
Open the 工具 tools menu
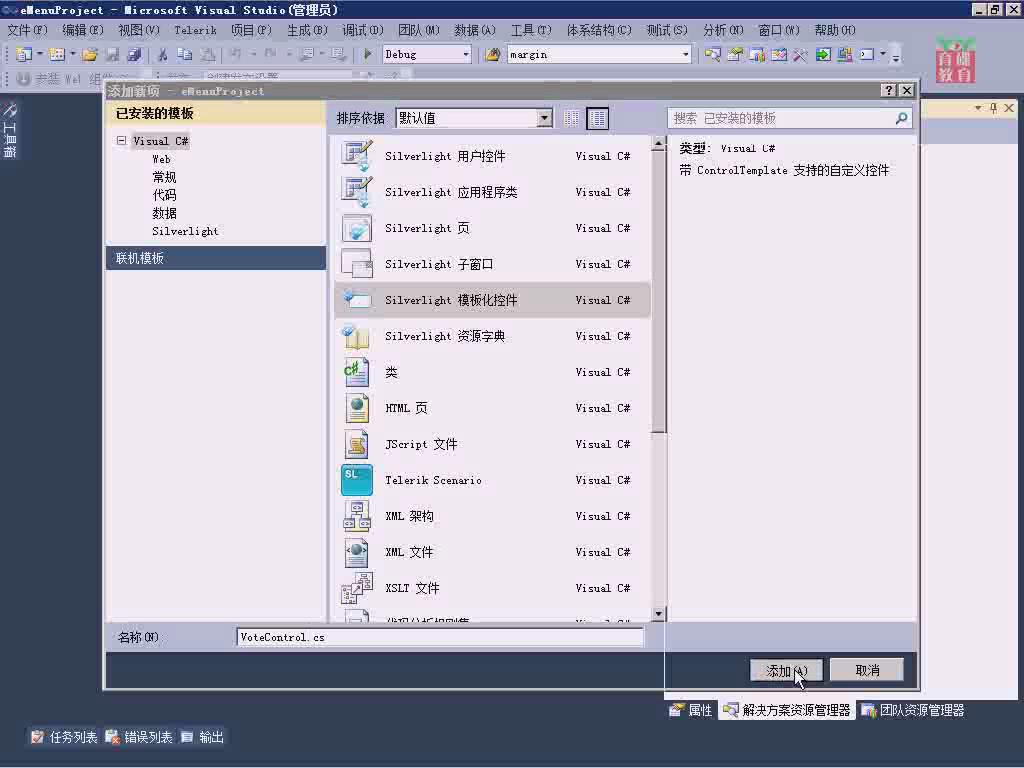530,30
